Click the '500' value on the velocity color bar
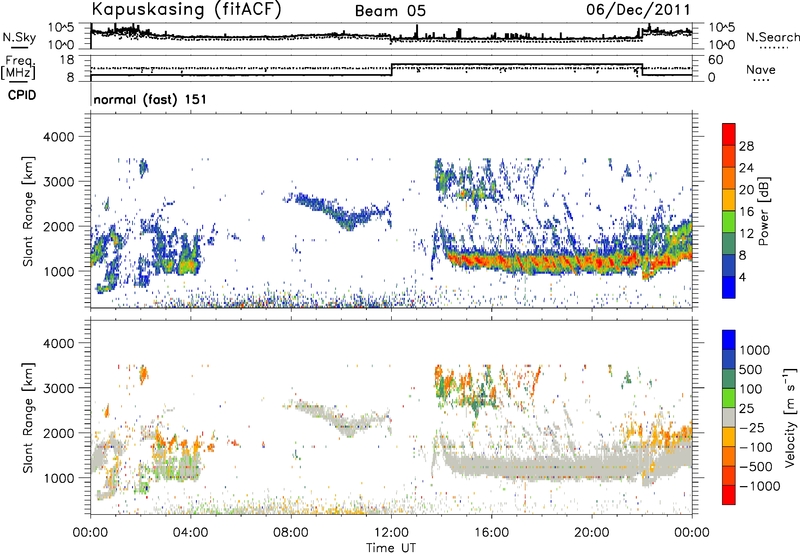 [x=753, y=370]
